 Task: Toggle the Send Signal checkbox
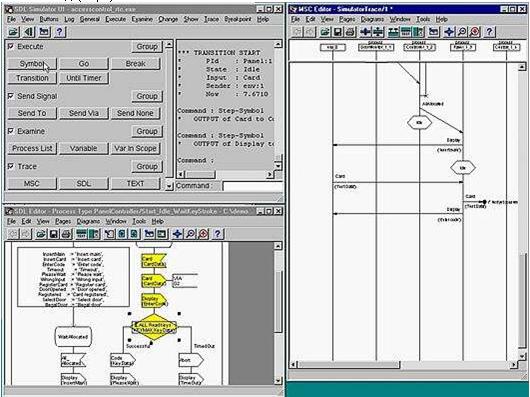click(x=11, y=96)
